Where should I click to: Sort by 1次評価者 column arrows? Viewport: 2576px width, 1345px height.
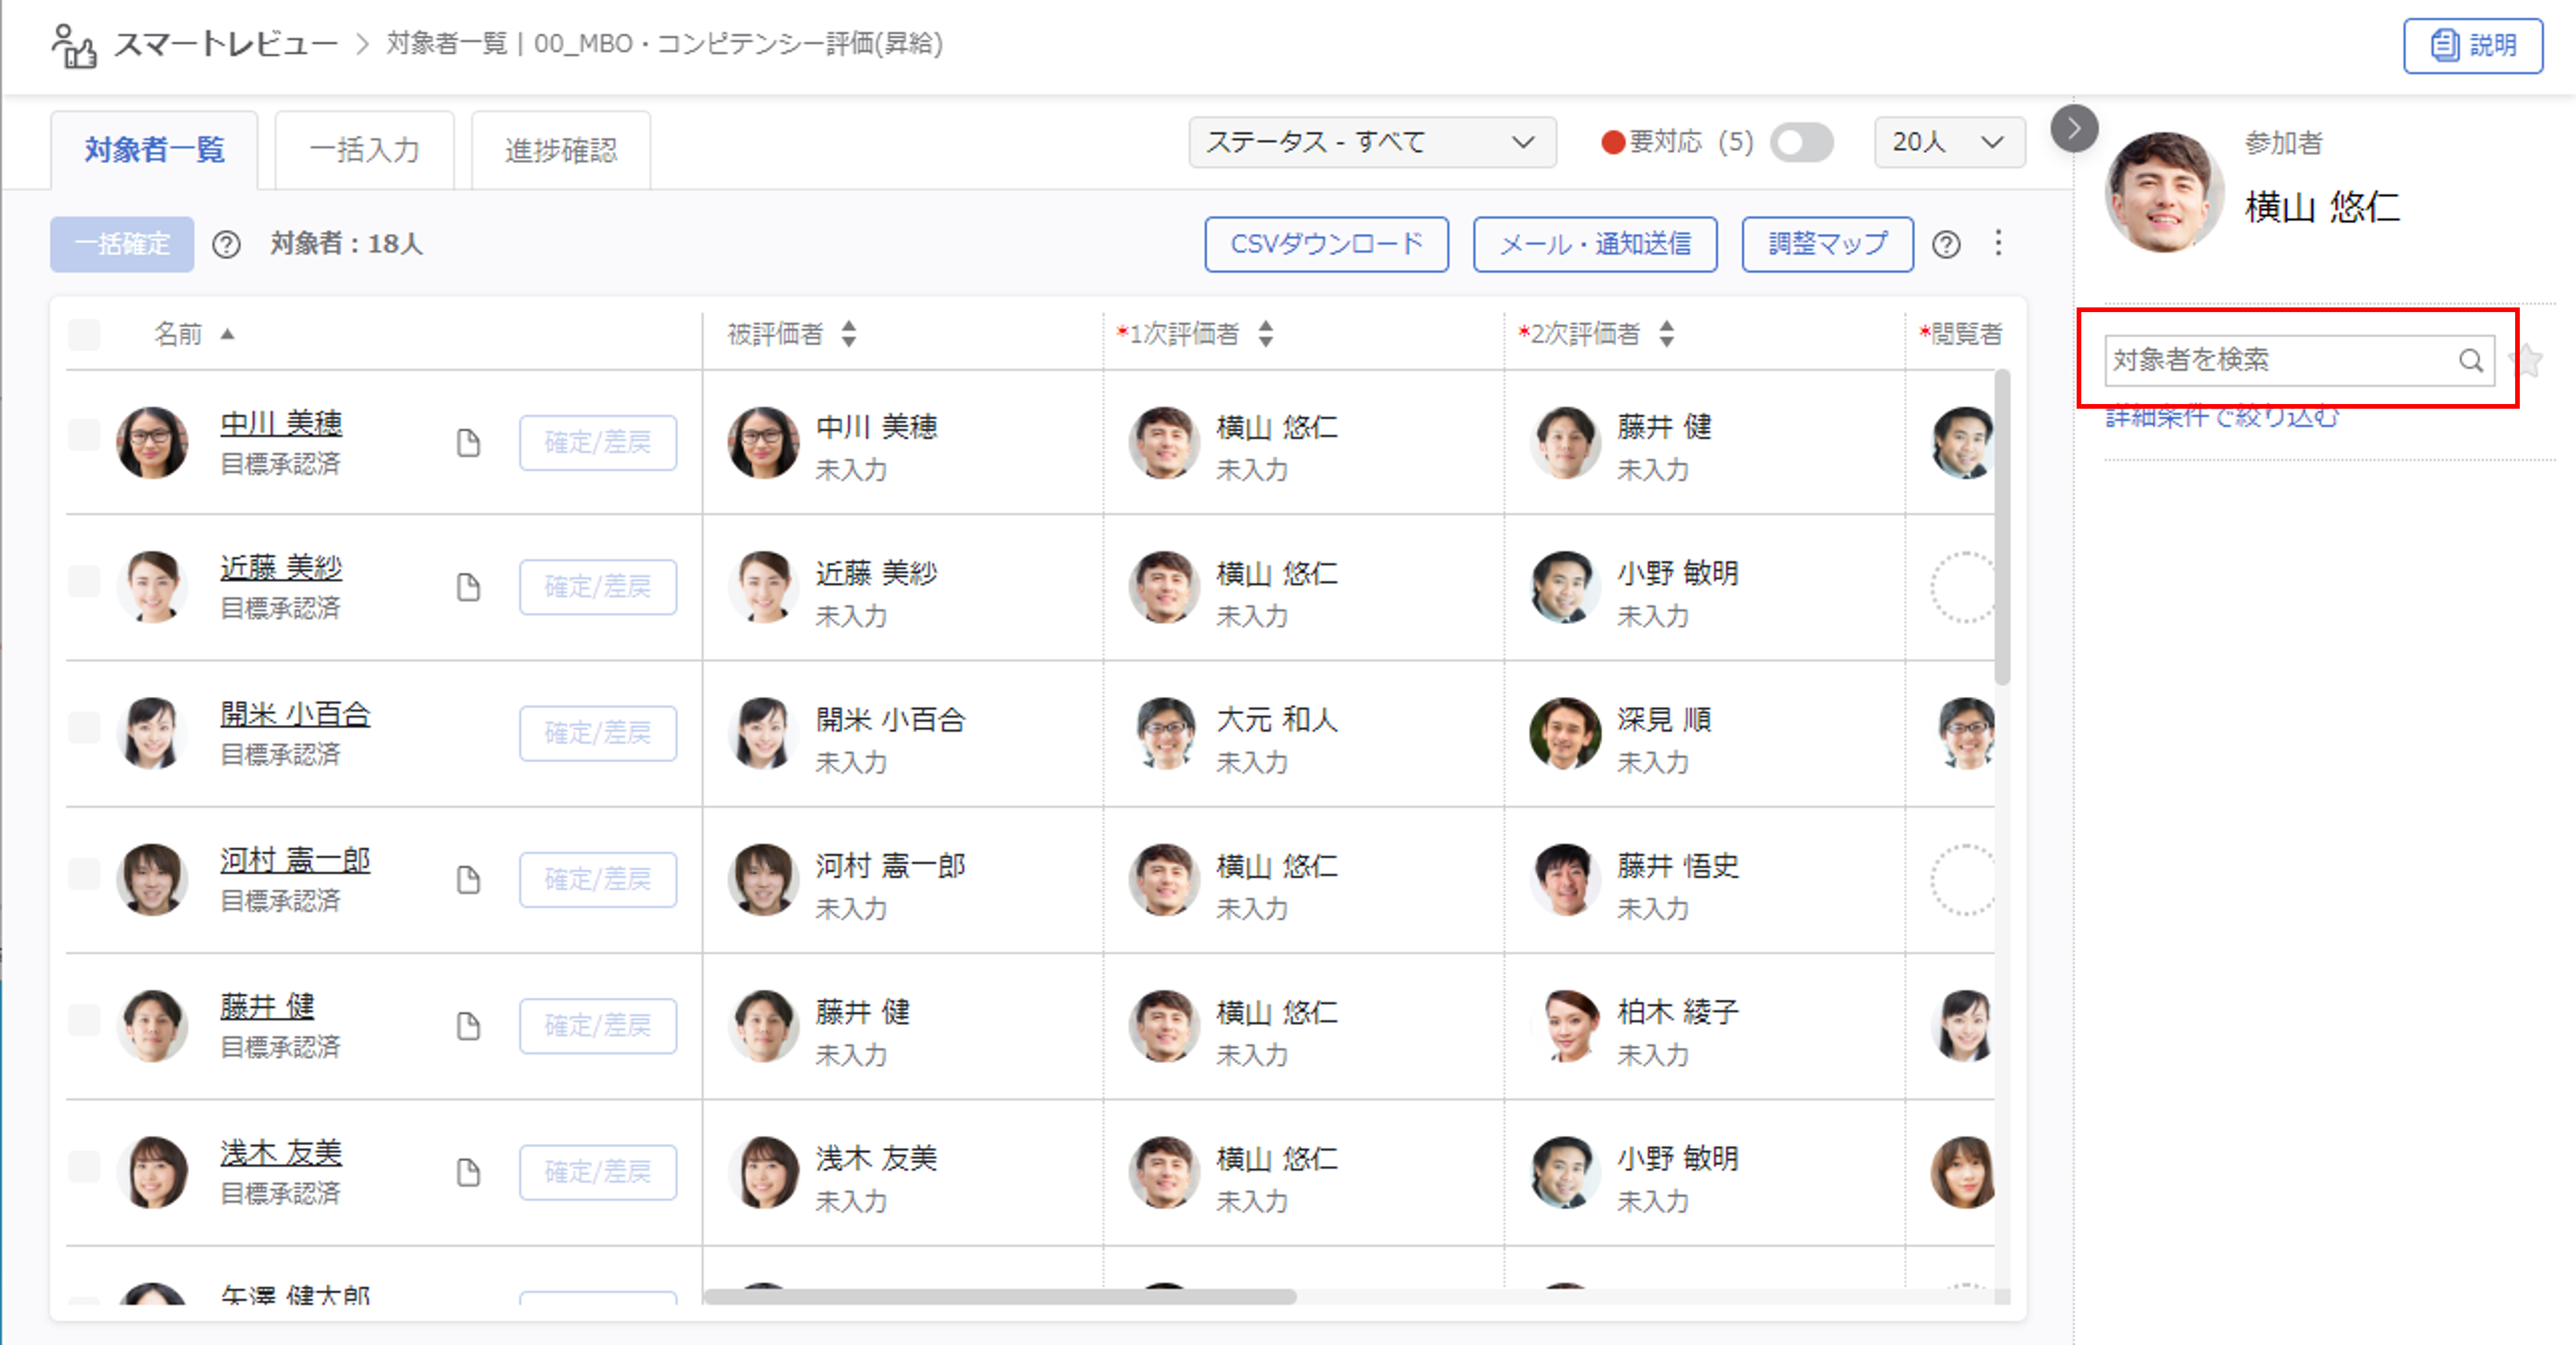[x=1266, y=334]
